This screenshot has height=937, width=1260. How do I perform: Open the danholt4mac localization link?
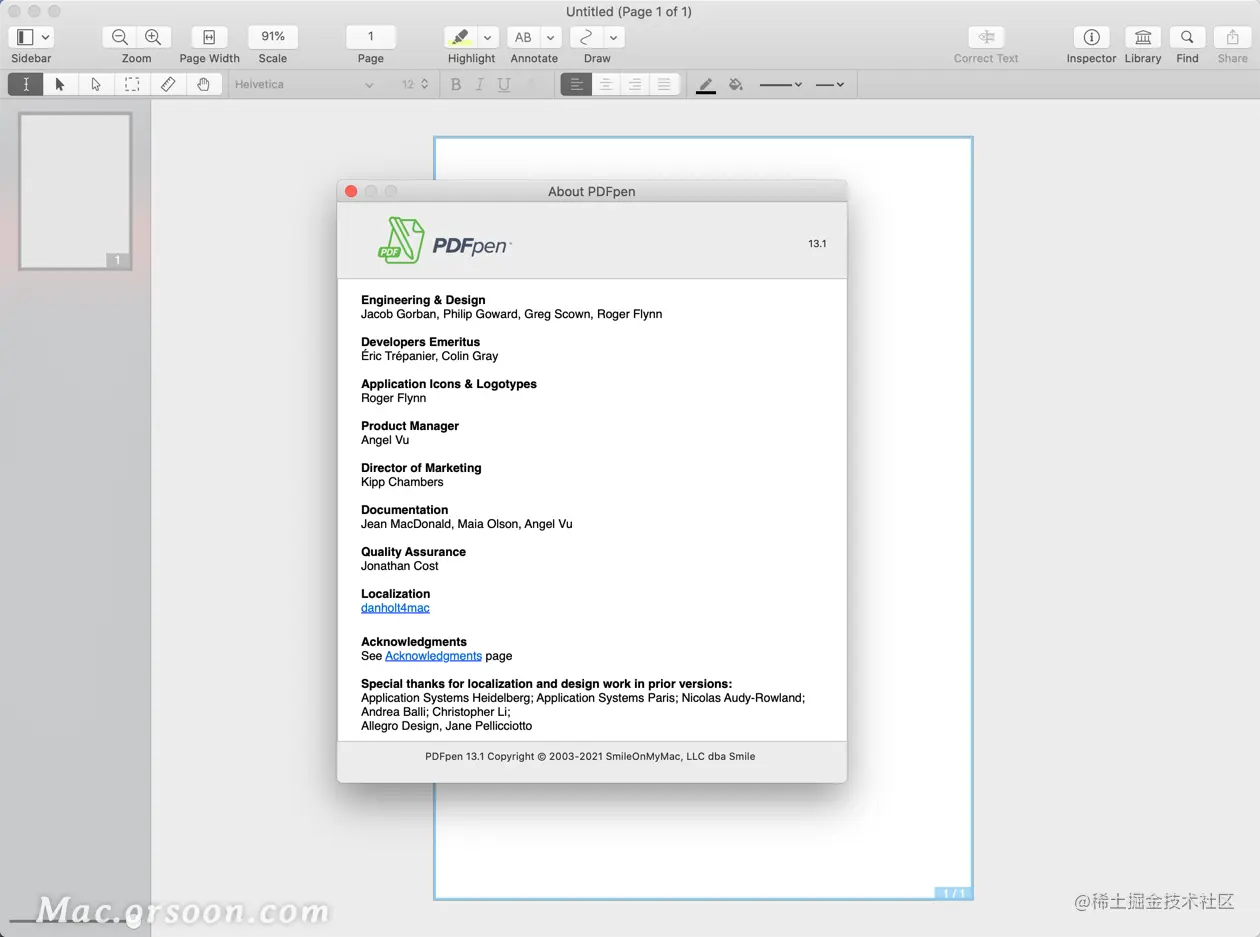pos(395,608)
